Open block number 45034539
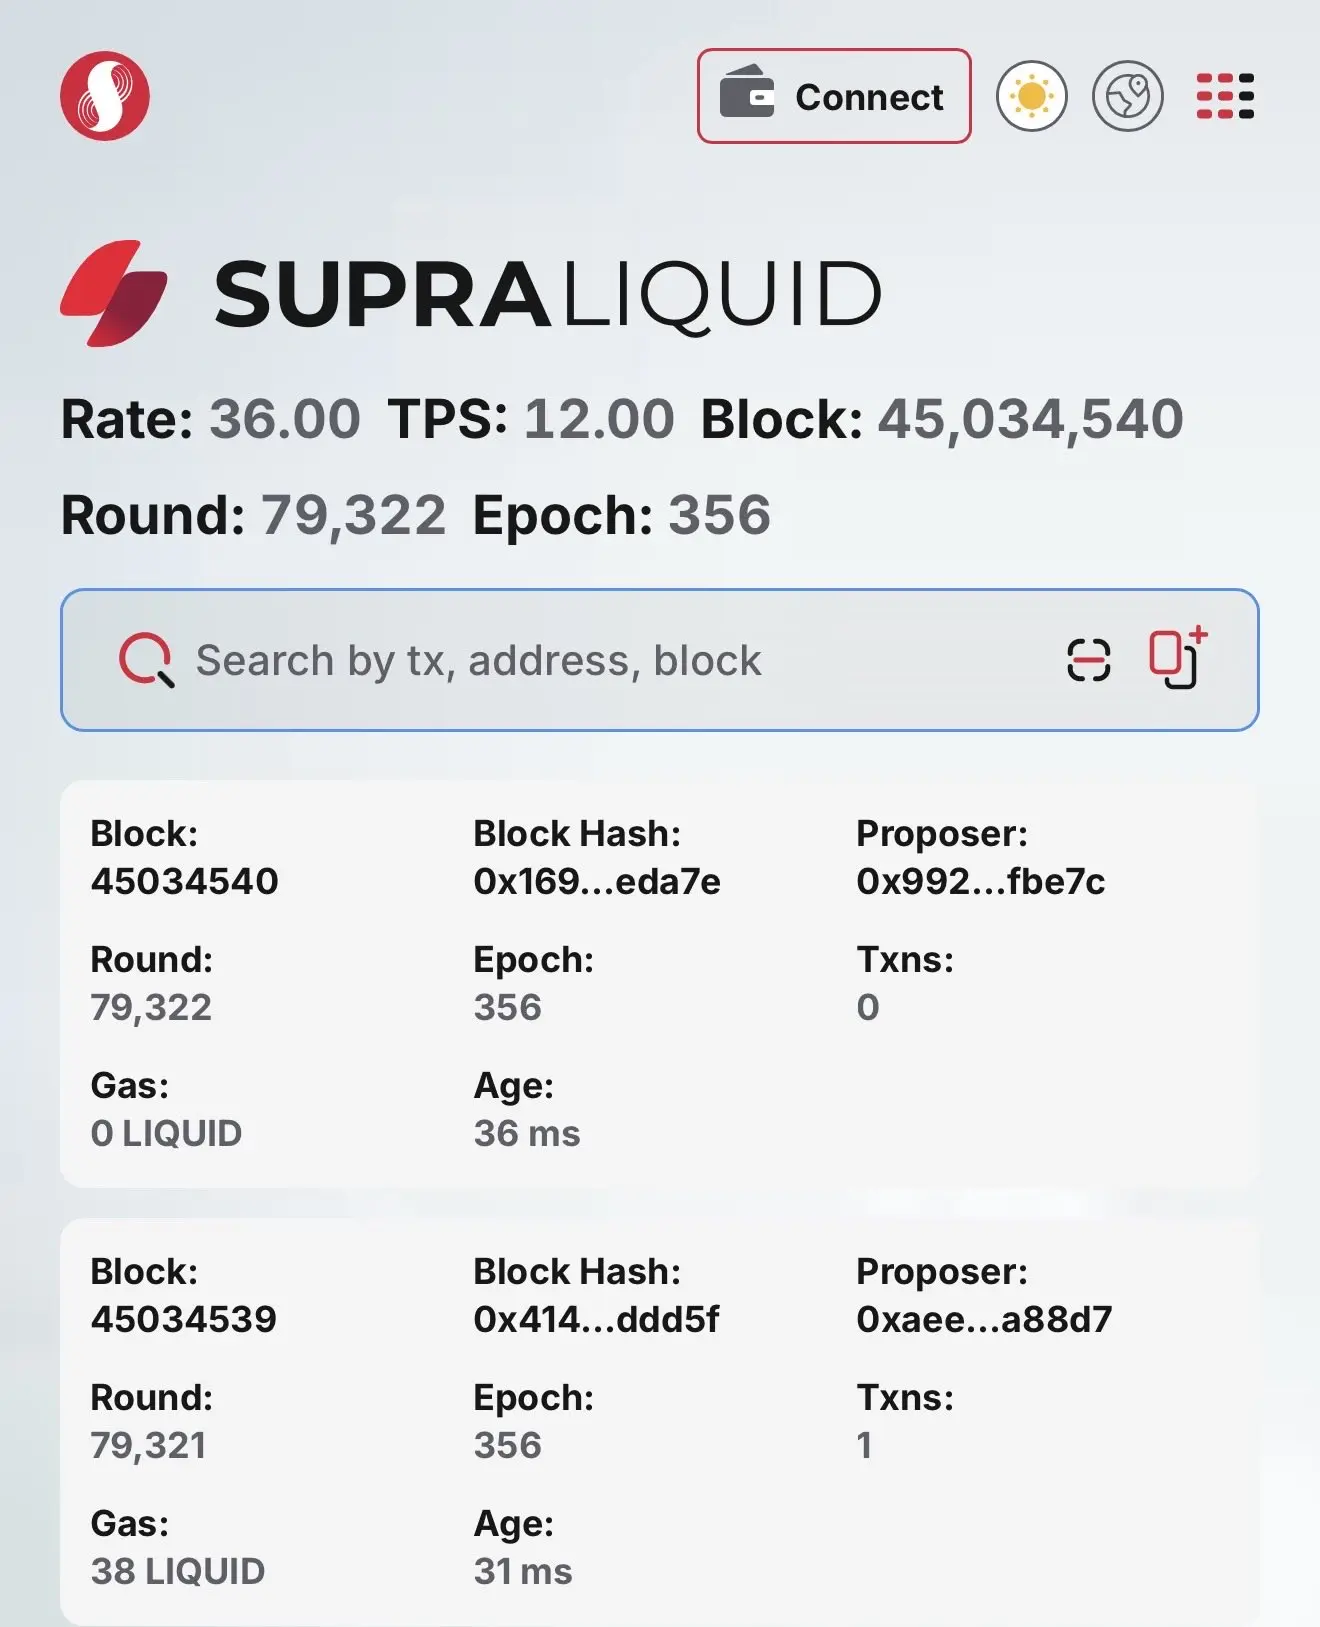1320x1627 pixels. click(184, 1319)
